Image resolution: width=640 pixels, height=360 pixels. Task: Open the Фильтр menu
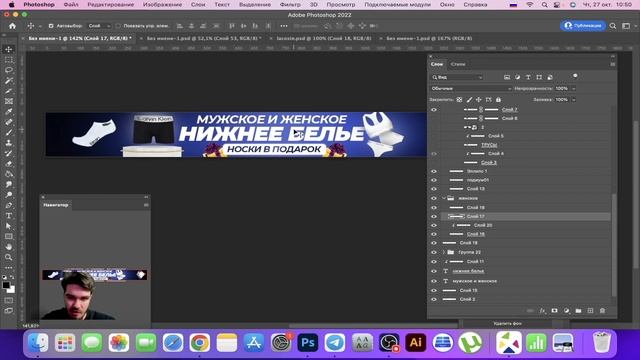290,4
